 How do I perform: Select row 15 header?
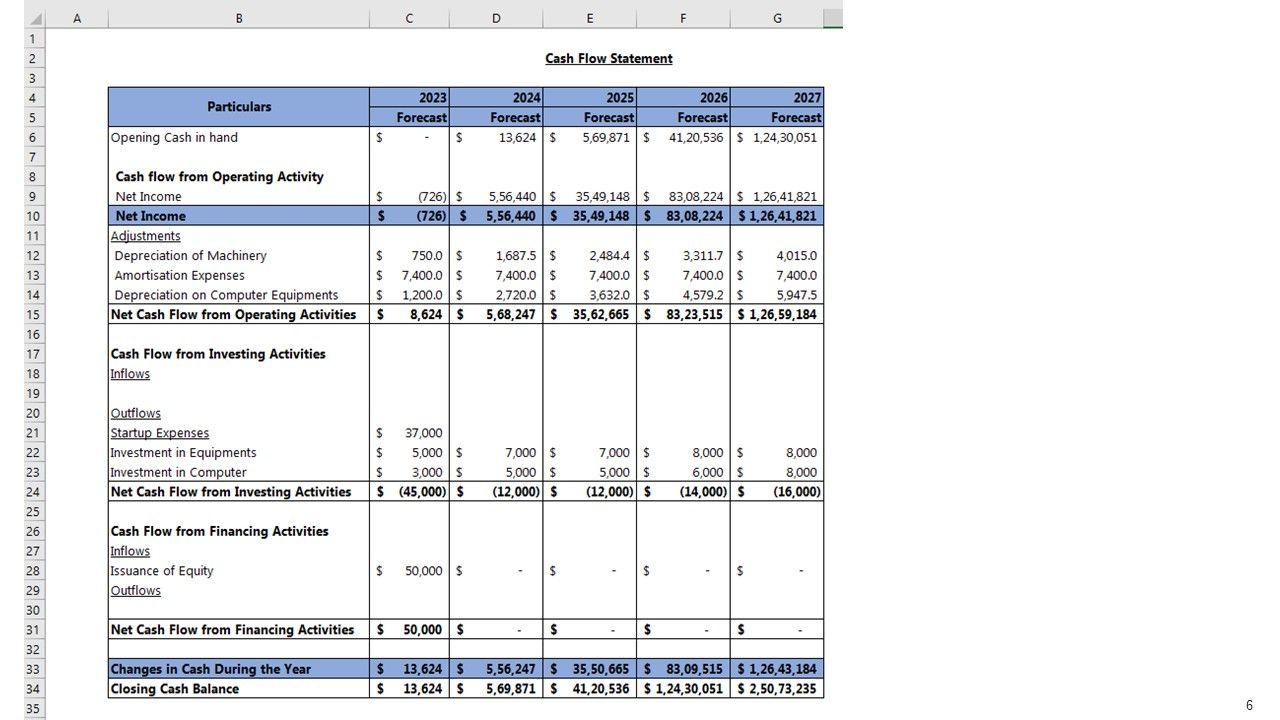point(33,315)
